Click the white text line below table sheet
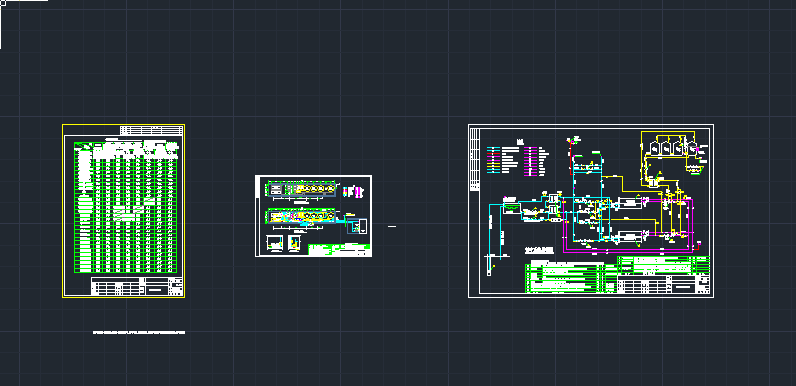The height and width of the screenshot is (386, 796). [x=139, y=333]
